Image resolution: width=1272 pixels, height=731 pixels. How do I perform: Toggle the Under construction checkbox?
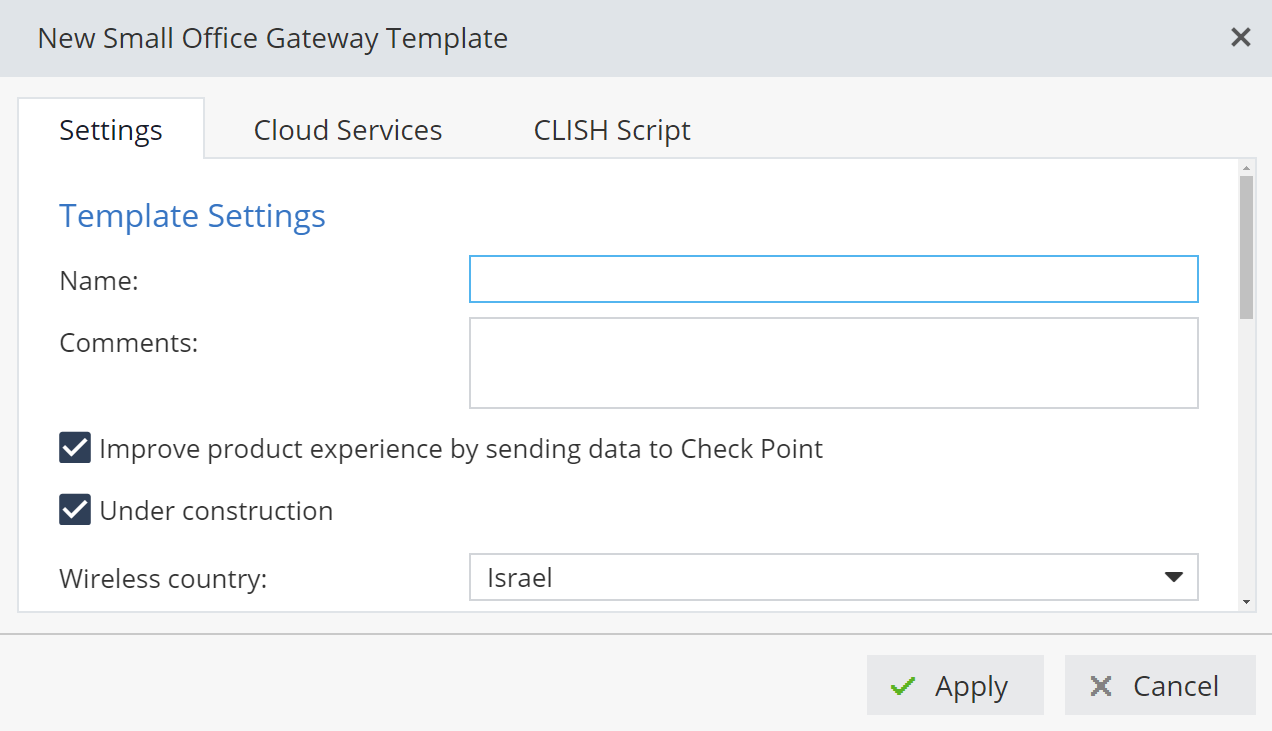(75, 510)
